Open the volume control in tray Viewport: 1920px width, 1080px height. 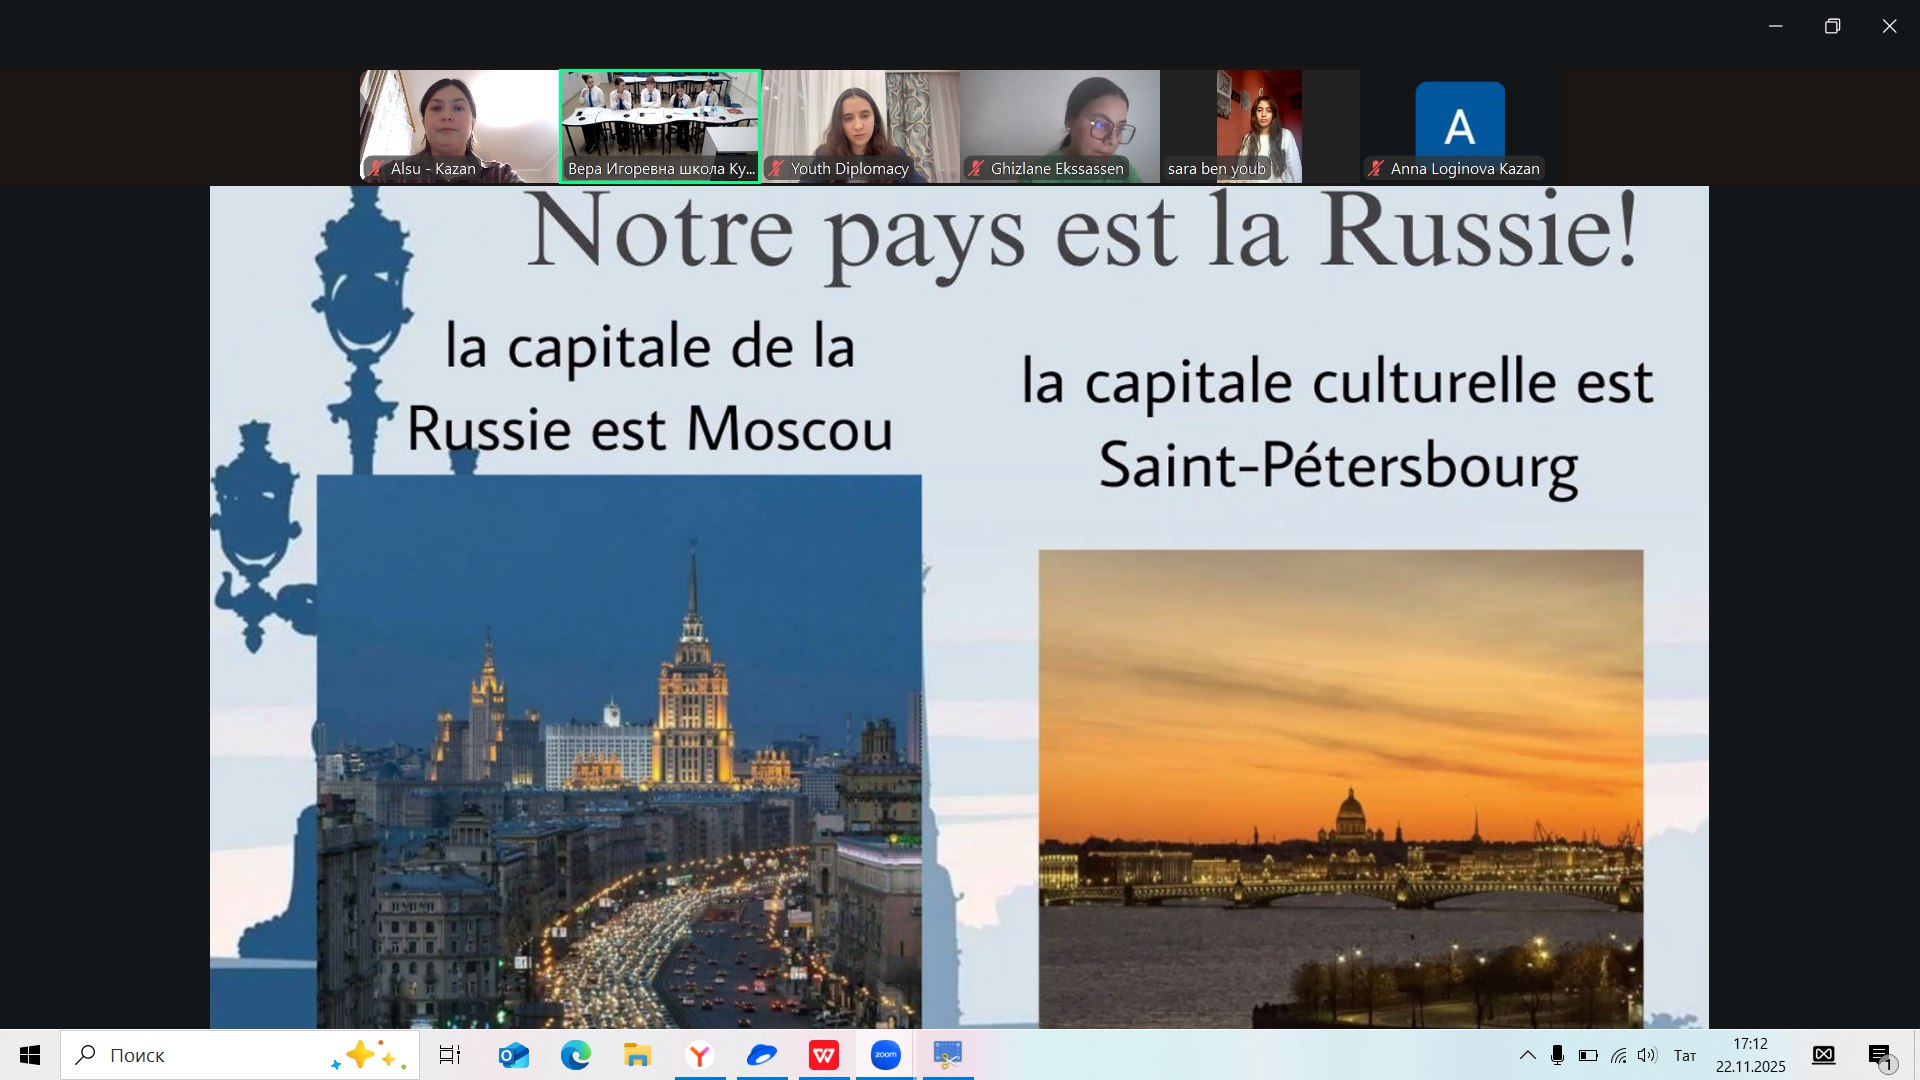(x=1647, y=1055)
